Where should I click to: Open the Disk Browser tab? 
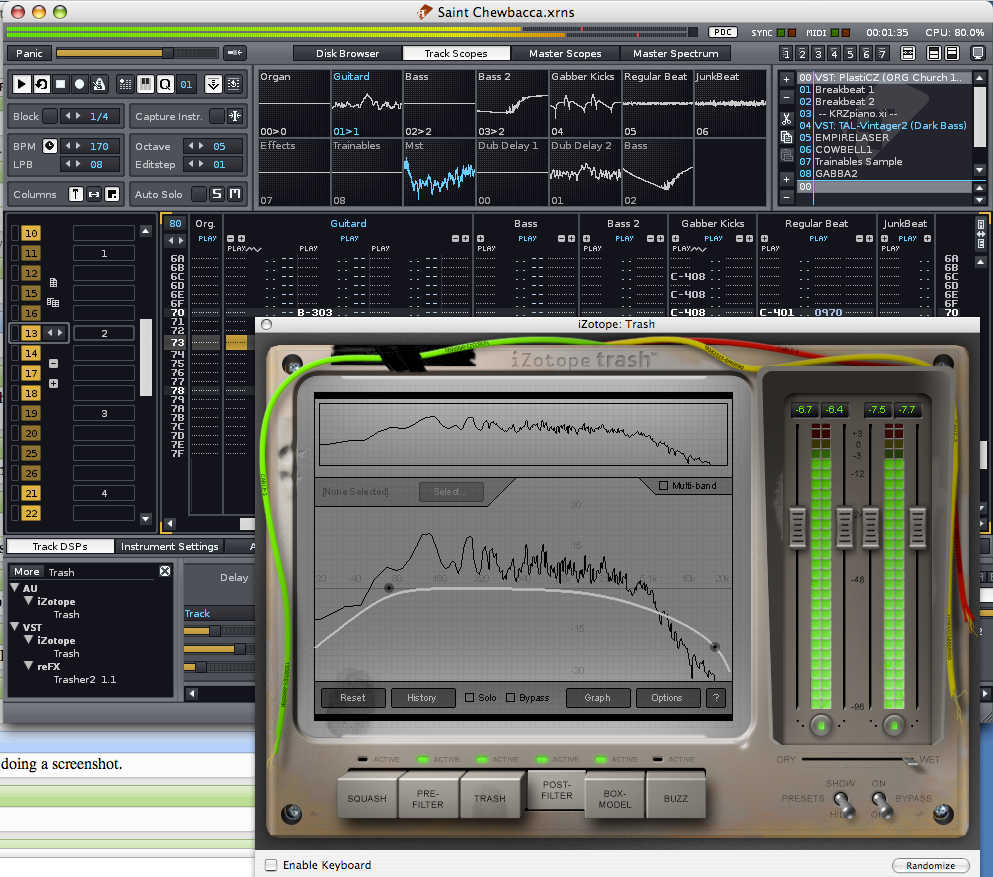click(x=347, y=53)
